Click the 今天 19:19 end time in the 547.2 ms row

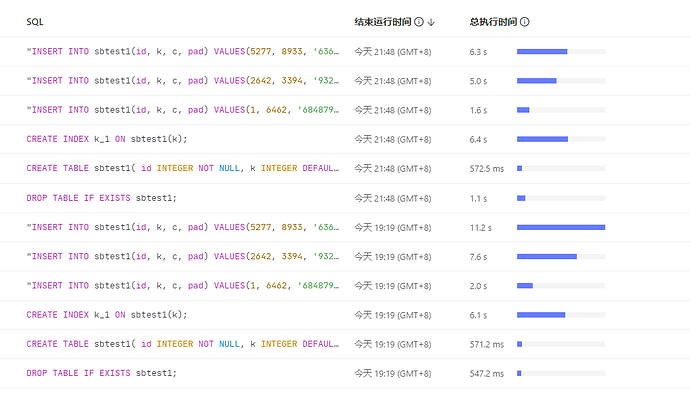coord(393,374)
